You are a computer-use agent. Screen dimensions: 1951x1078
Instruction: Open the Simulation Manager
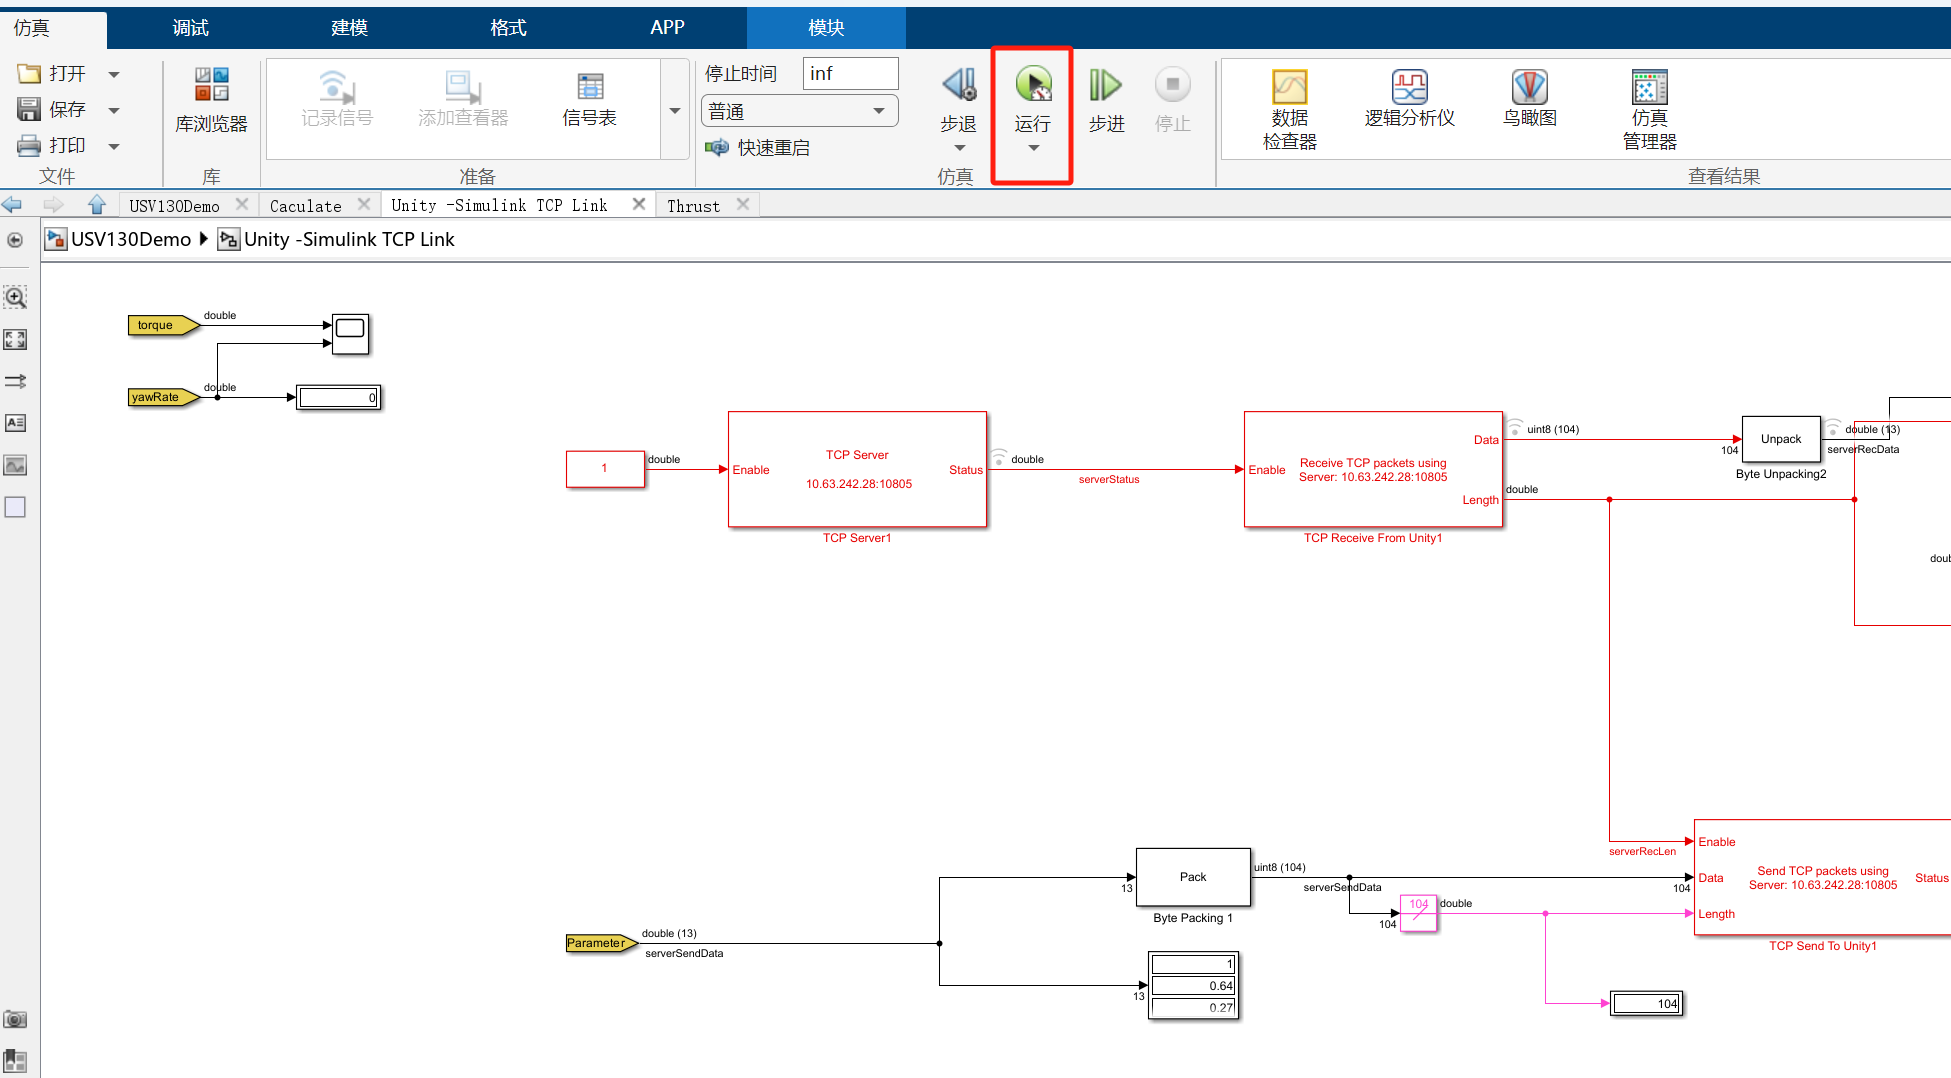tap(1649, 108)
